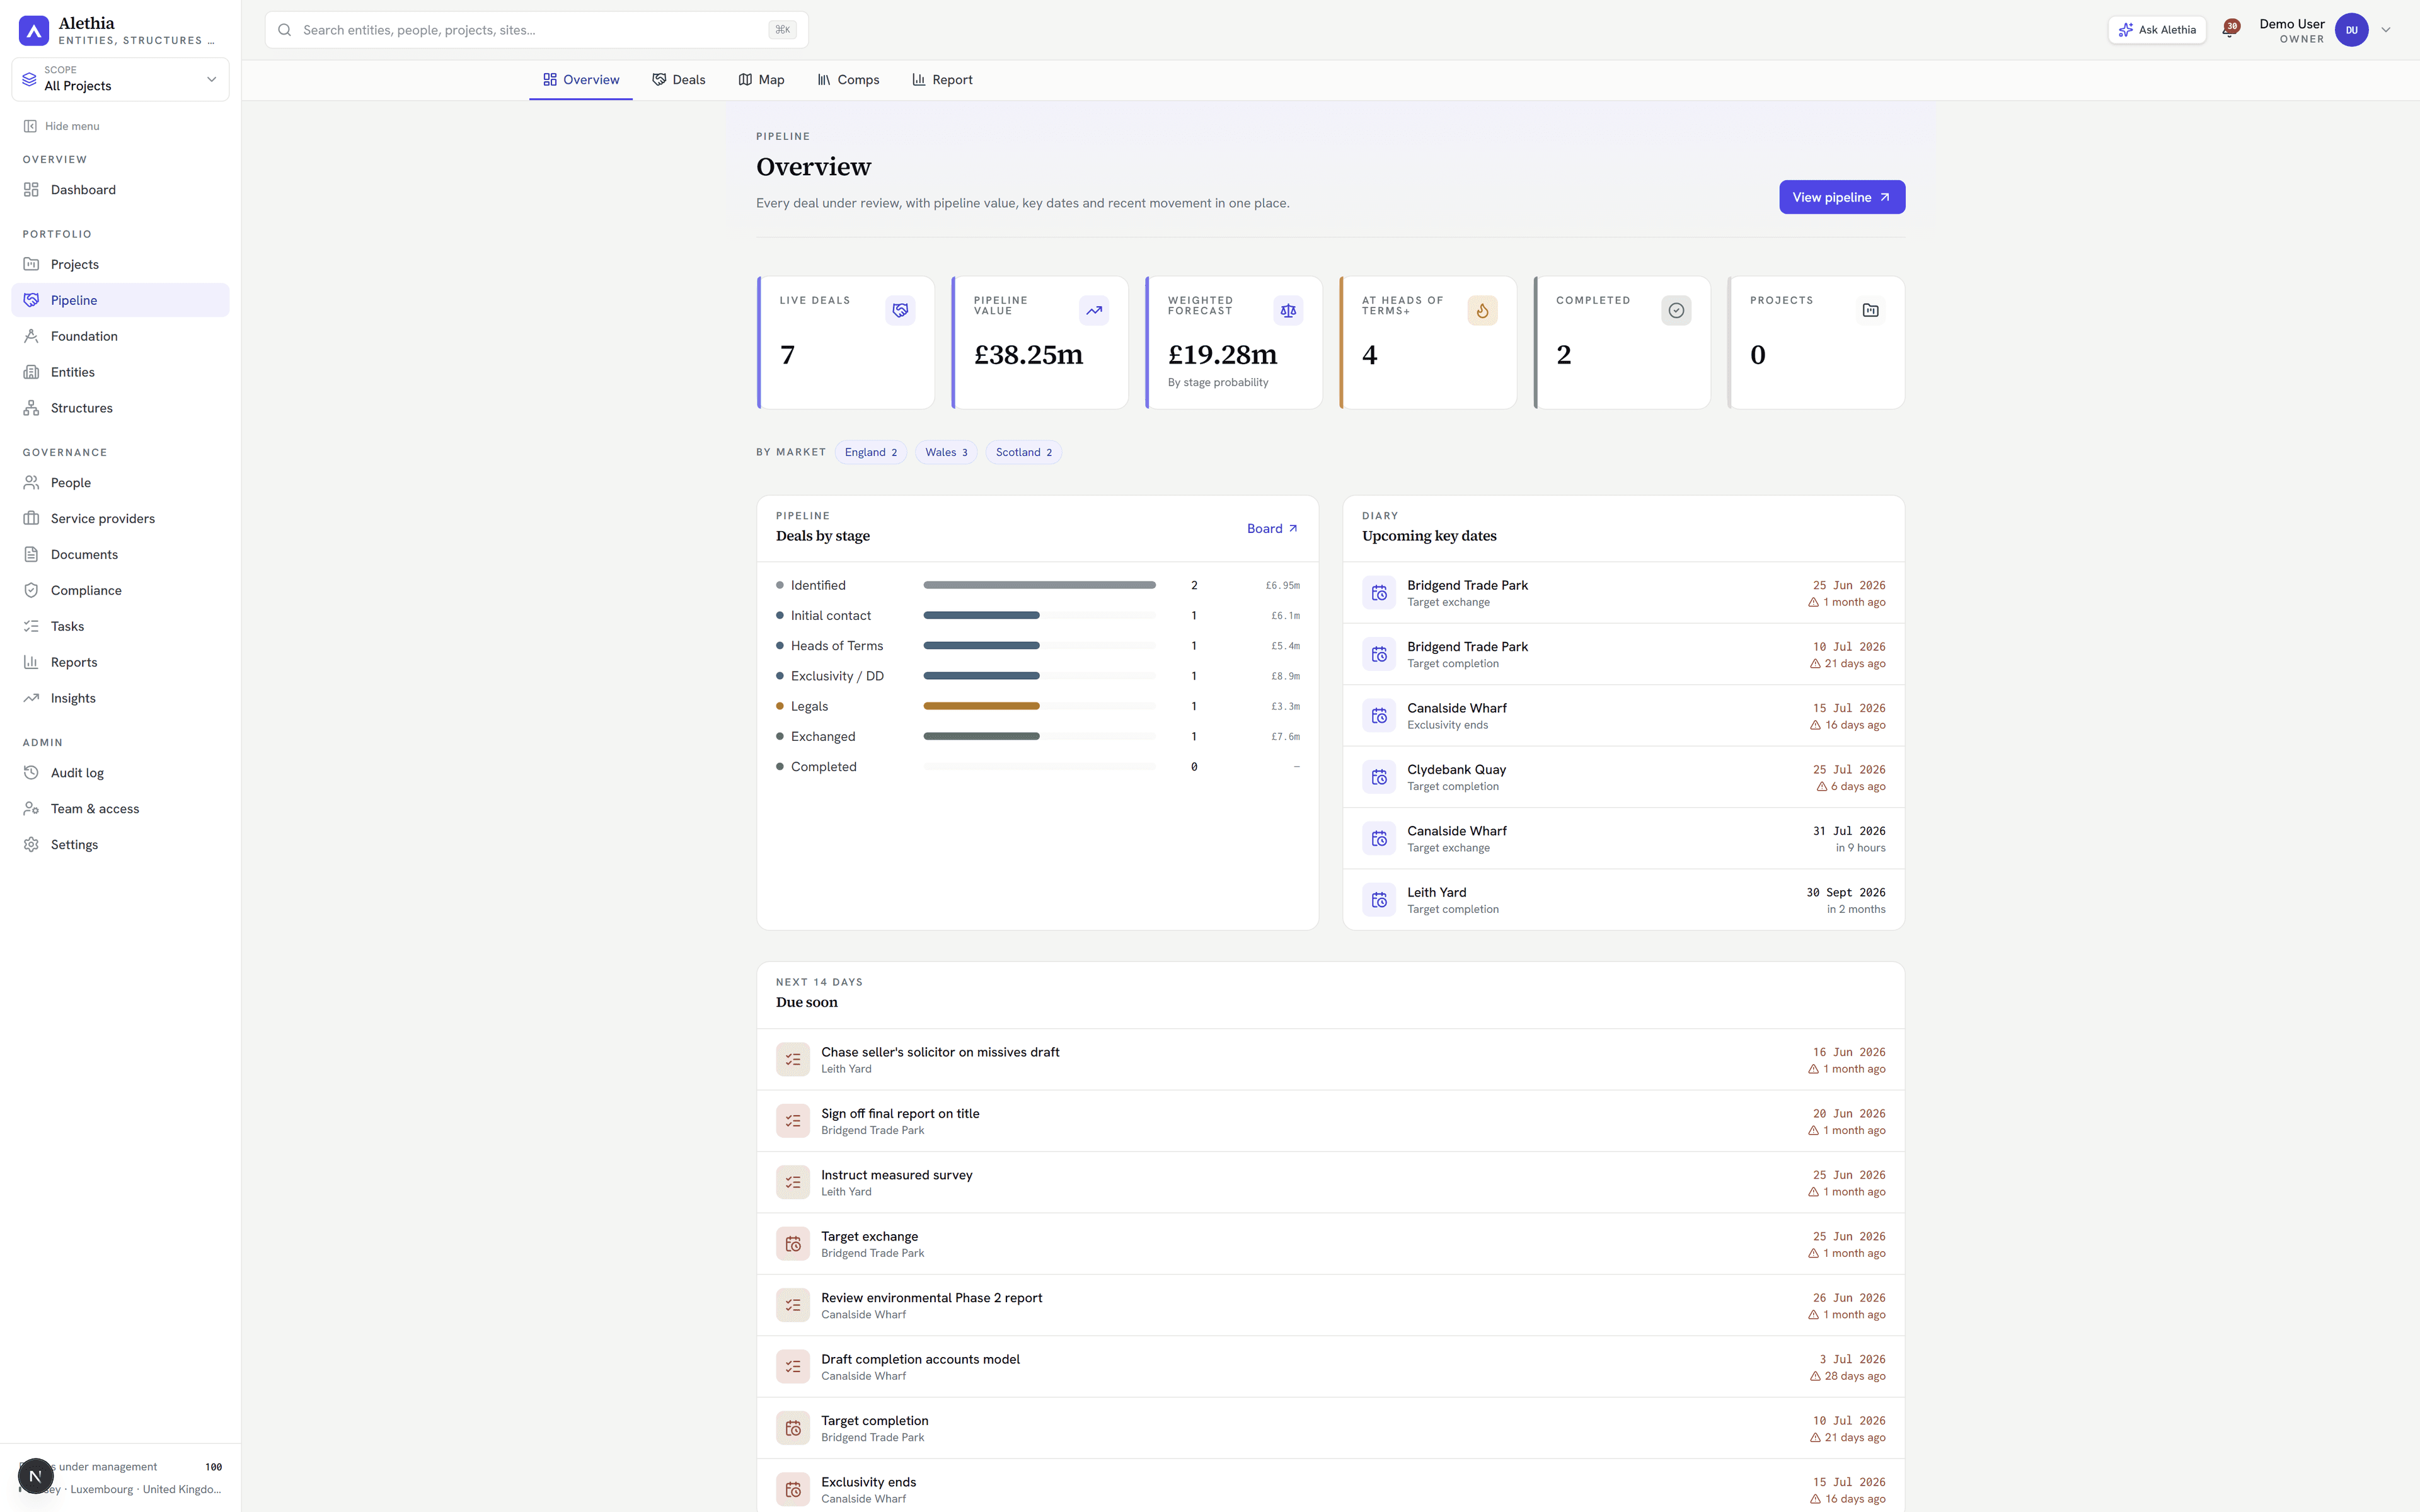Open Projects in the sidebar
2420x1512 pixels.
click(120, 264)
